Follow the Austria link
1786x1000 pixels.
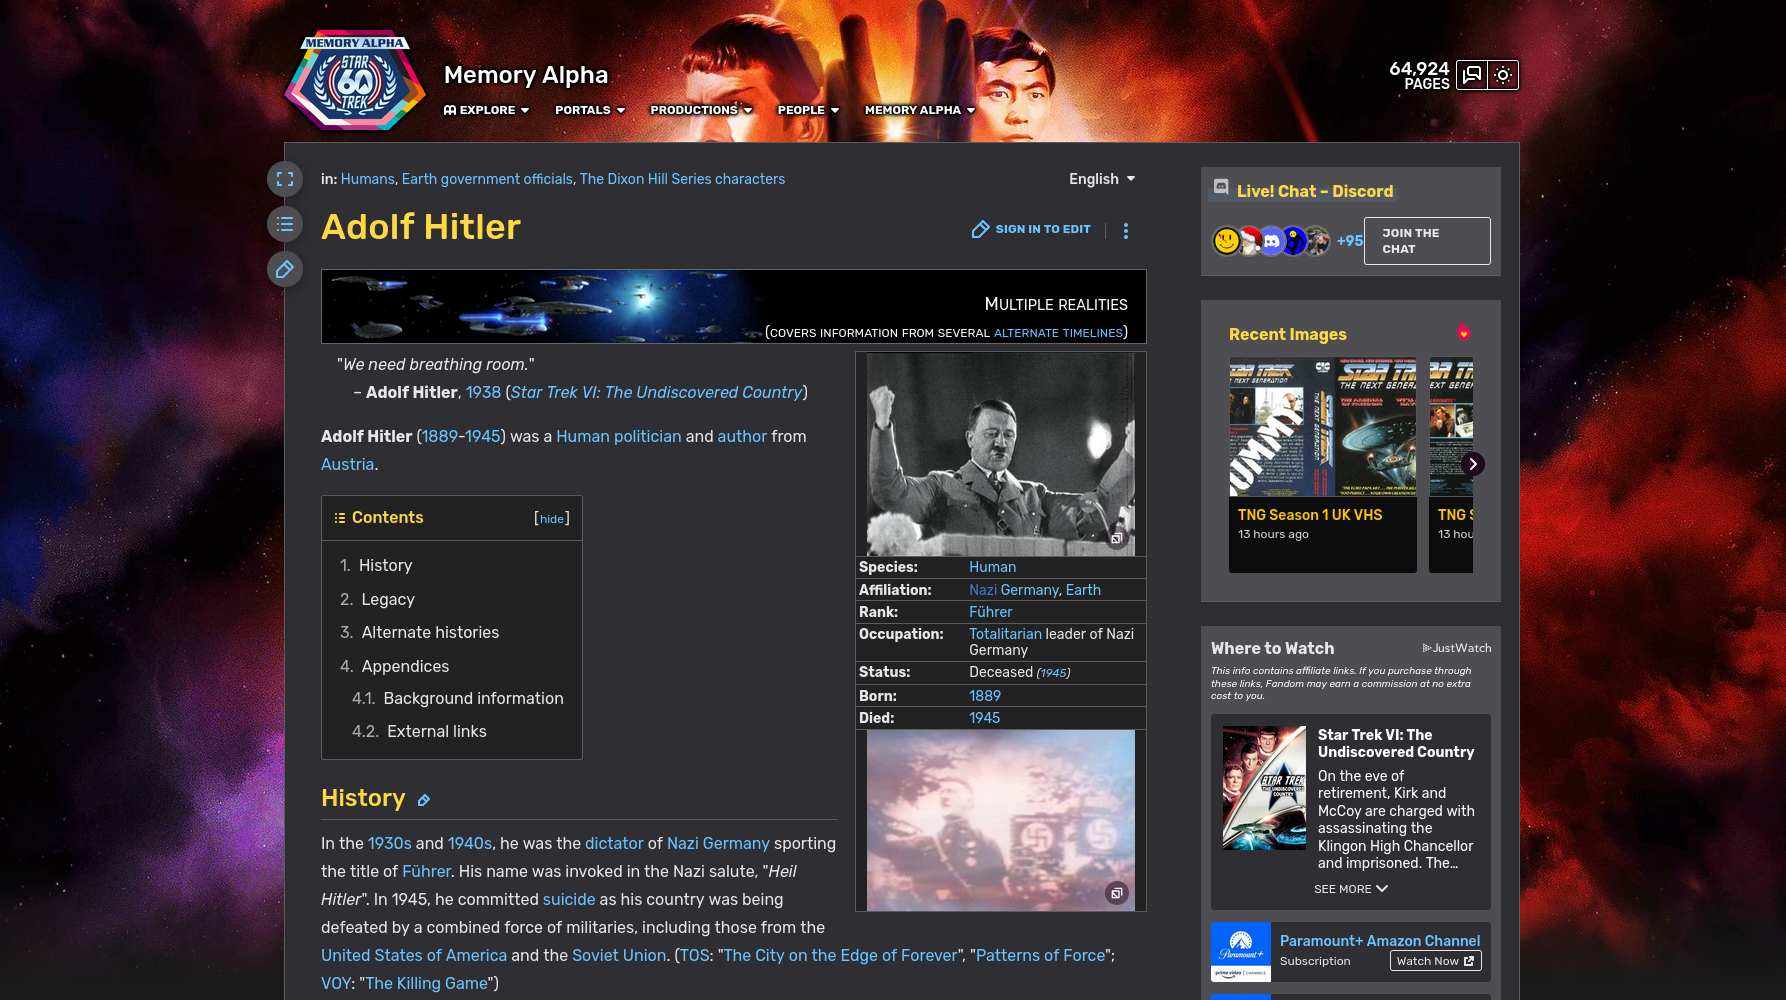(x=347, y=465)
